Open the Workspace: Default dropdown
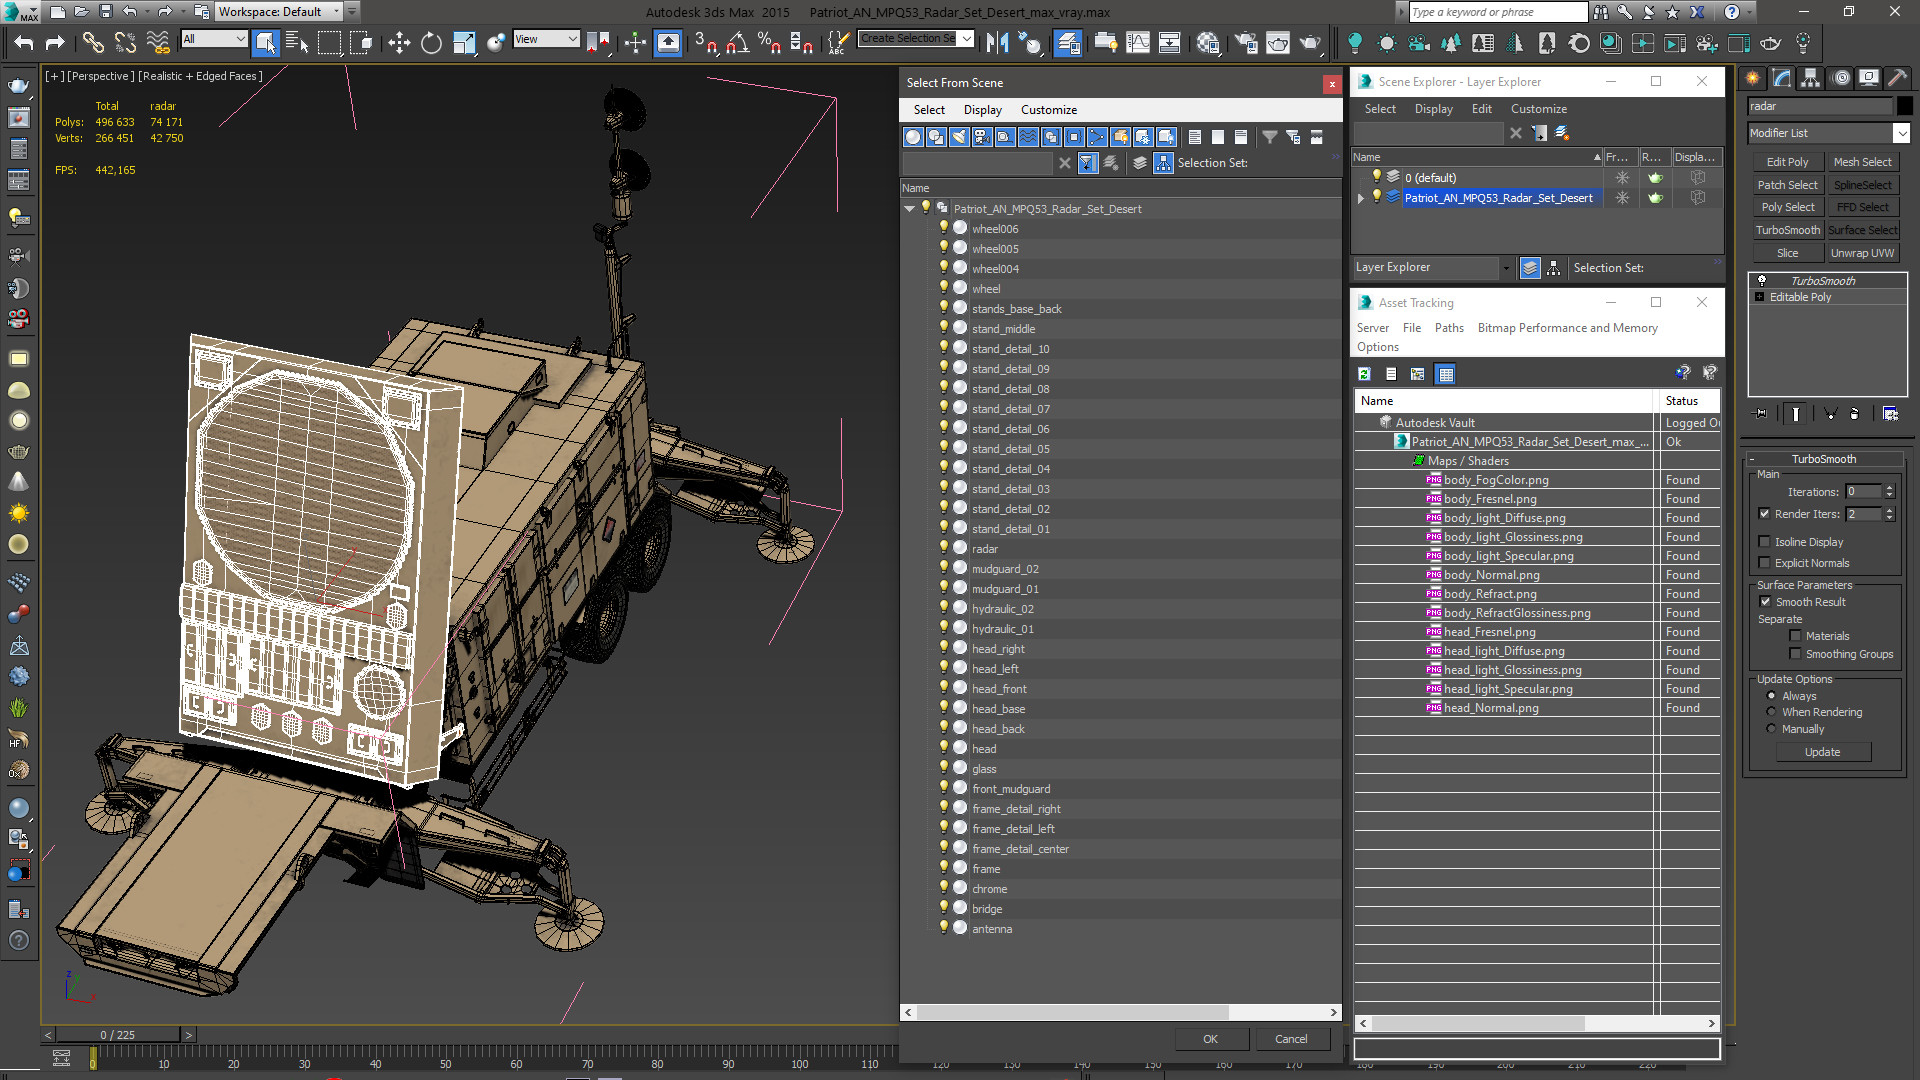 [x=279, y=12]
